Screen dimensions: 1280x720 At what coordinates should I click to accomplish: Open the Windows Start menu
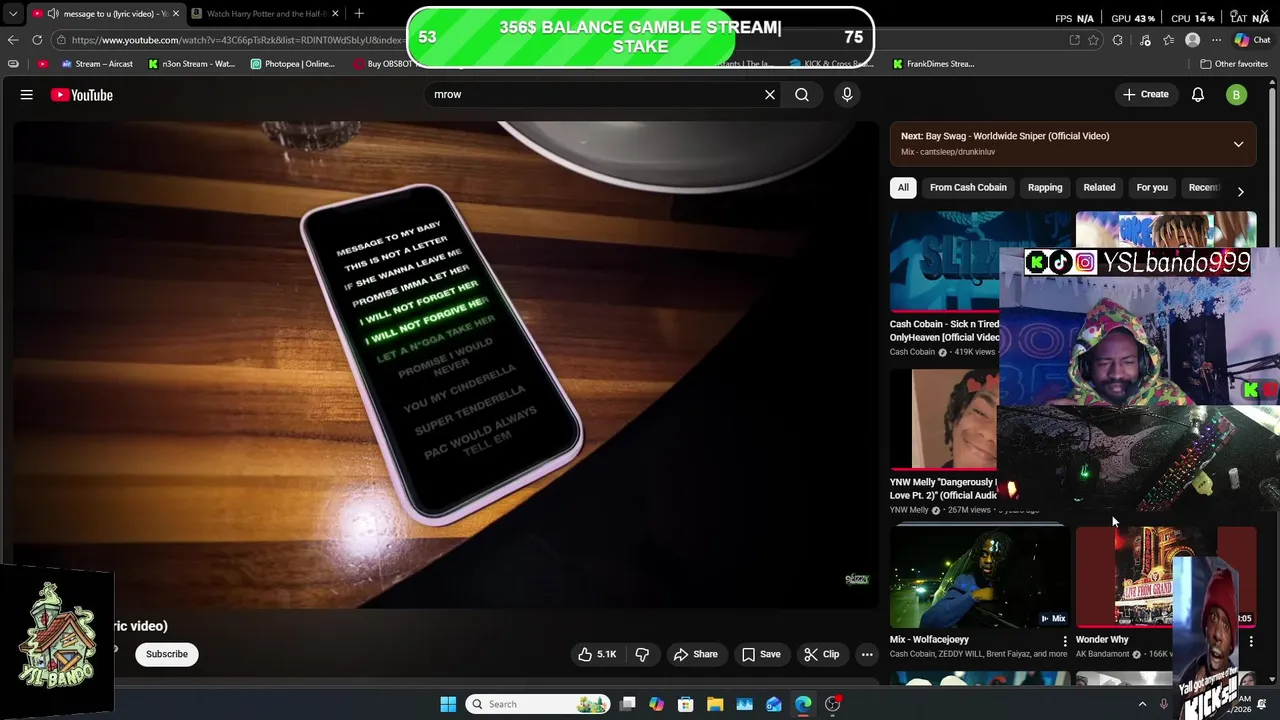(448, 704)
